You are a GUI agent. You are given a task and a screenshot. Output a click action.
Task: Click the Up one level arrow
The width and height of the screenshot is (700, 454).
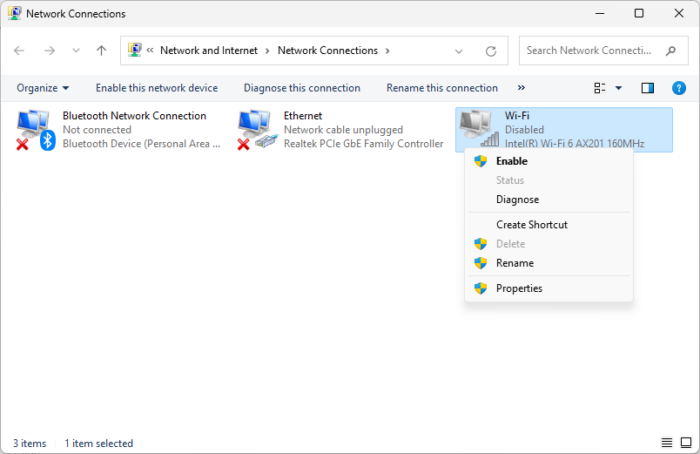pyautogui.click(x=101, y=50)
